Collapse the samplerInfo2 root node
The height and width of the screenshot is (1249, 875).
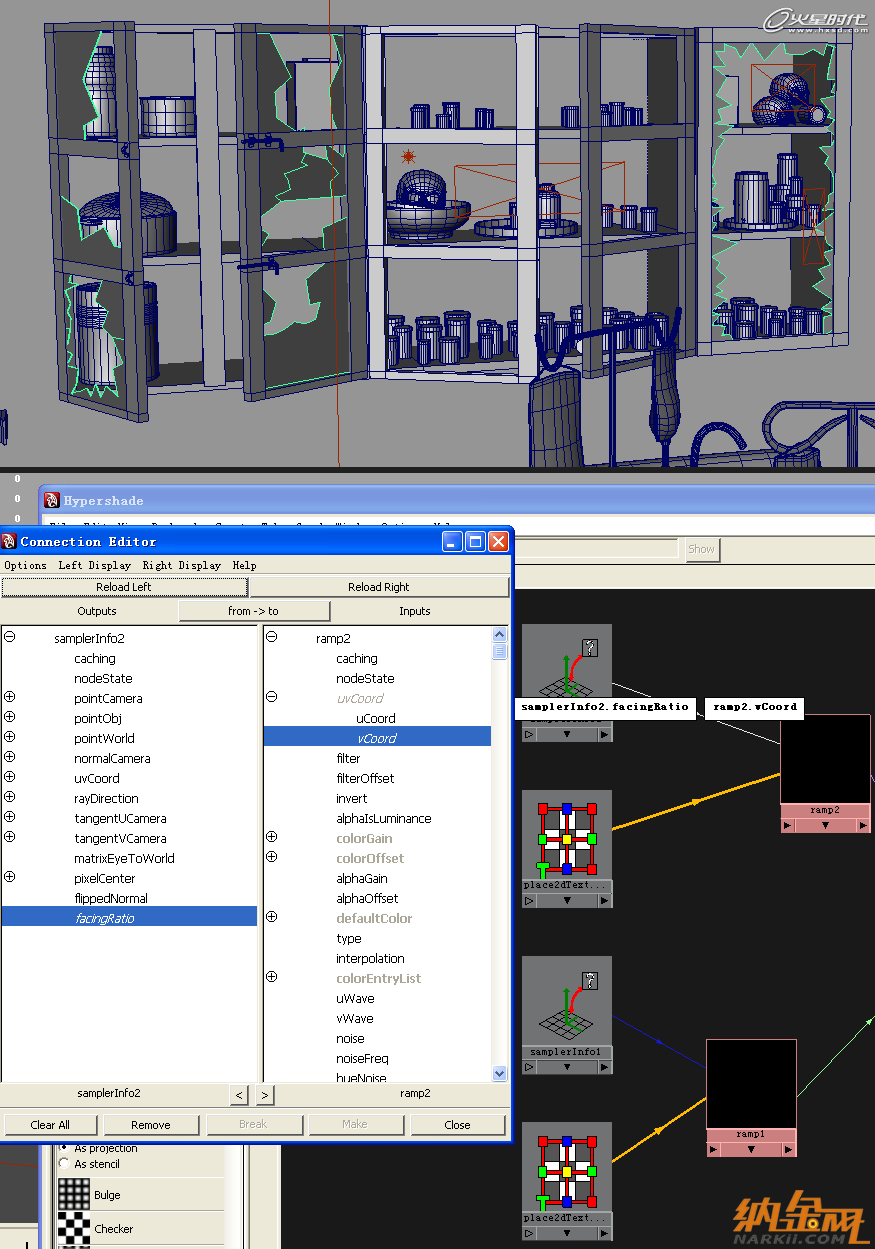[10, 637]
